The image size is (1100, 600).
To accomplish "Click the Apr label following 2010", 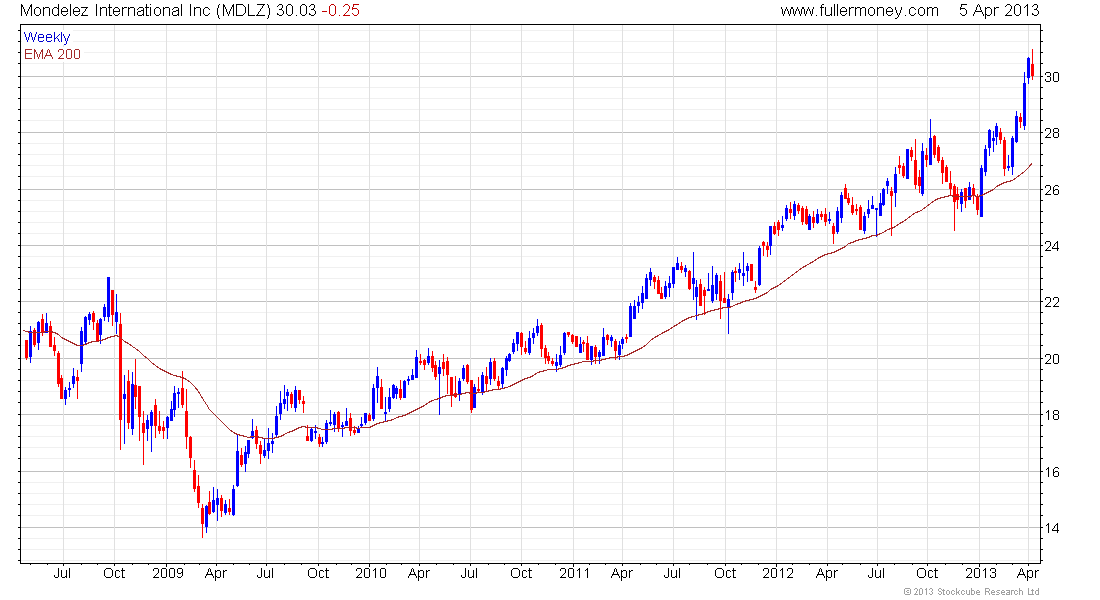I will [x=419, y=573].
